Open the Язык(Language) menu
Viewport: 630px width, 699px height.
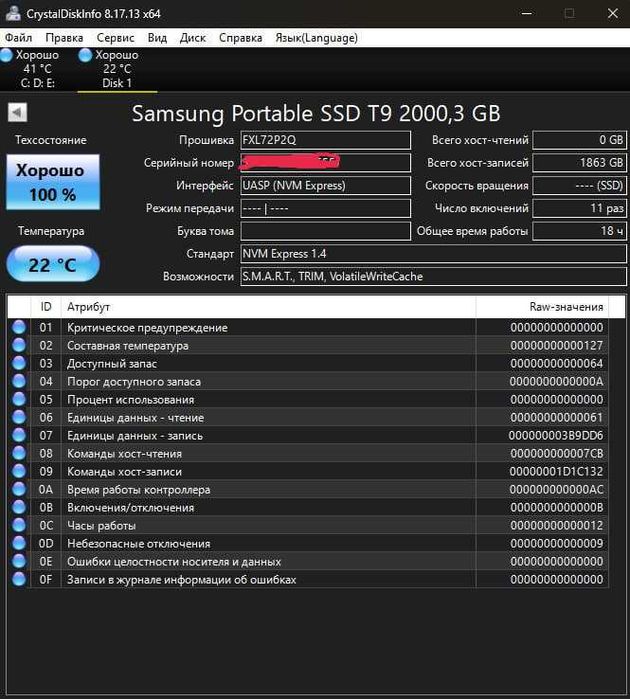(x=316, y=38)
